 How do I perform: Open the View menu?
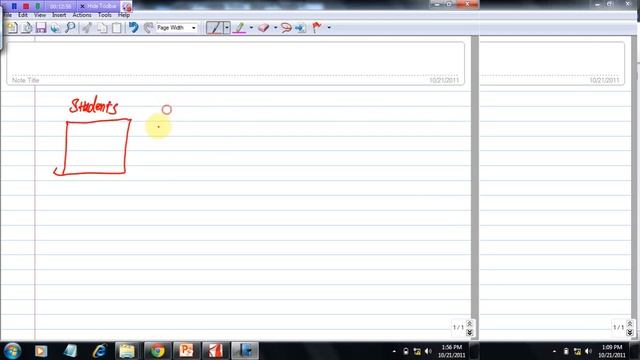point(40,15)
